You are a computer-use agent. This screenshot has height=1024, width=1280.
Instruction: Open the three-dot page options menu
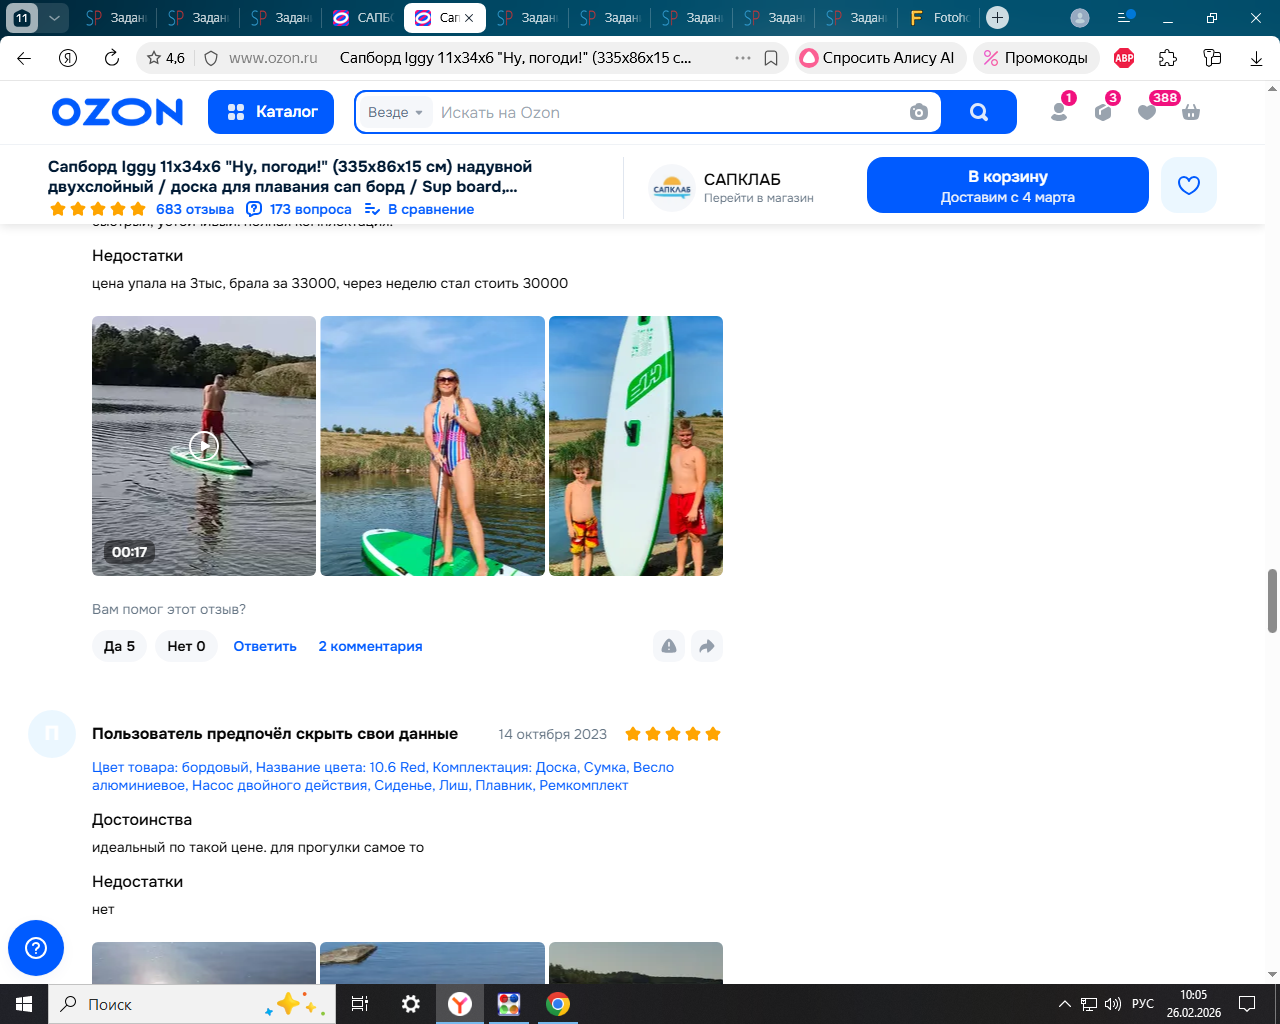[743, 58]
